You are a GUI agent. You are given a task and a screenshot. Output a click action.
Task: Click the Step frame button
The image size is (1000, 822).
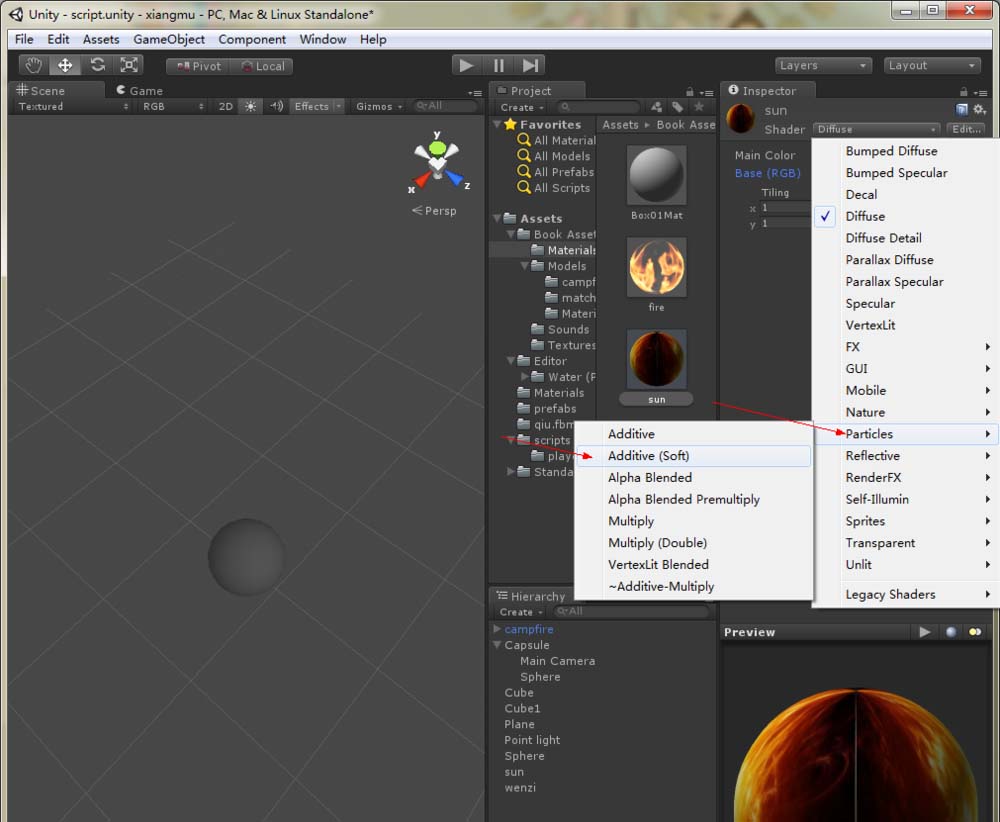(530, 65)
